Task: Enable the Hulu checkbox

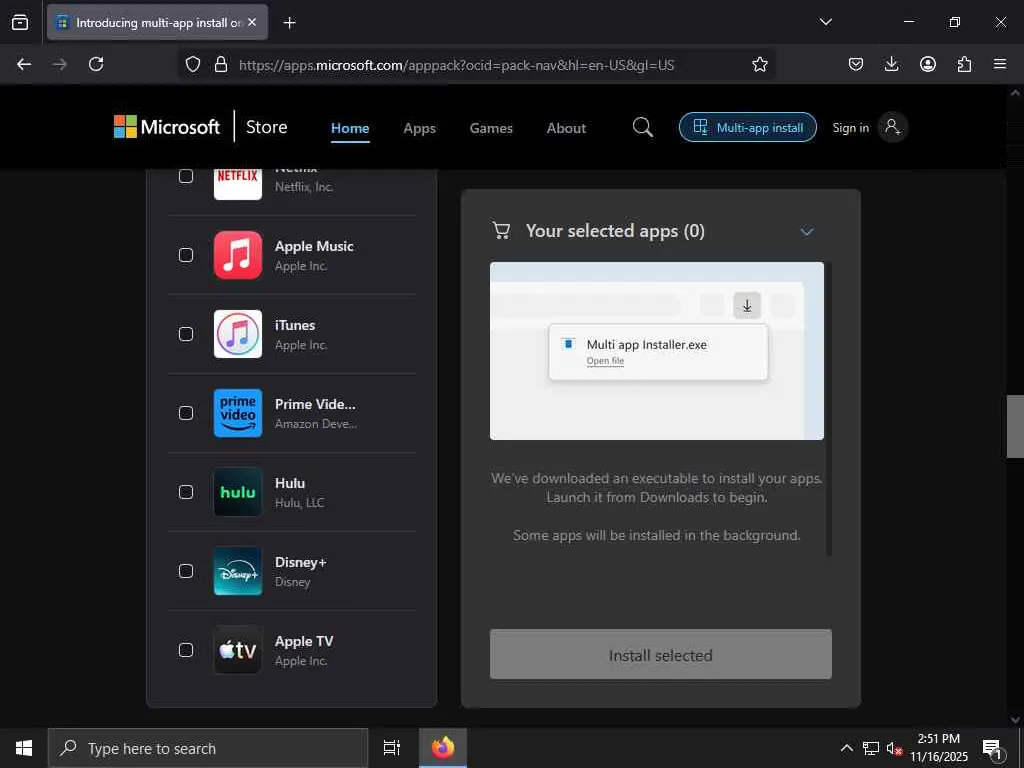Action: point(186,492)
